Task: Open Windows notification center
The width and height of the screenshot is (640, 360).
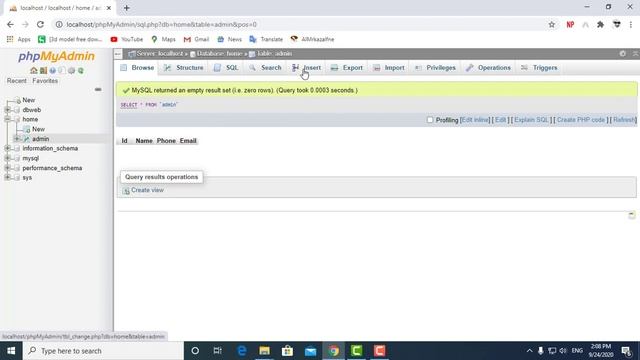Action: [627, 351]
